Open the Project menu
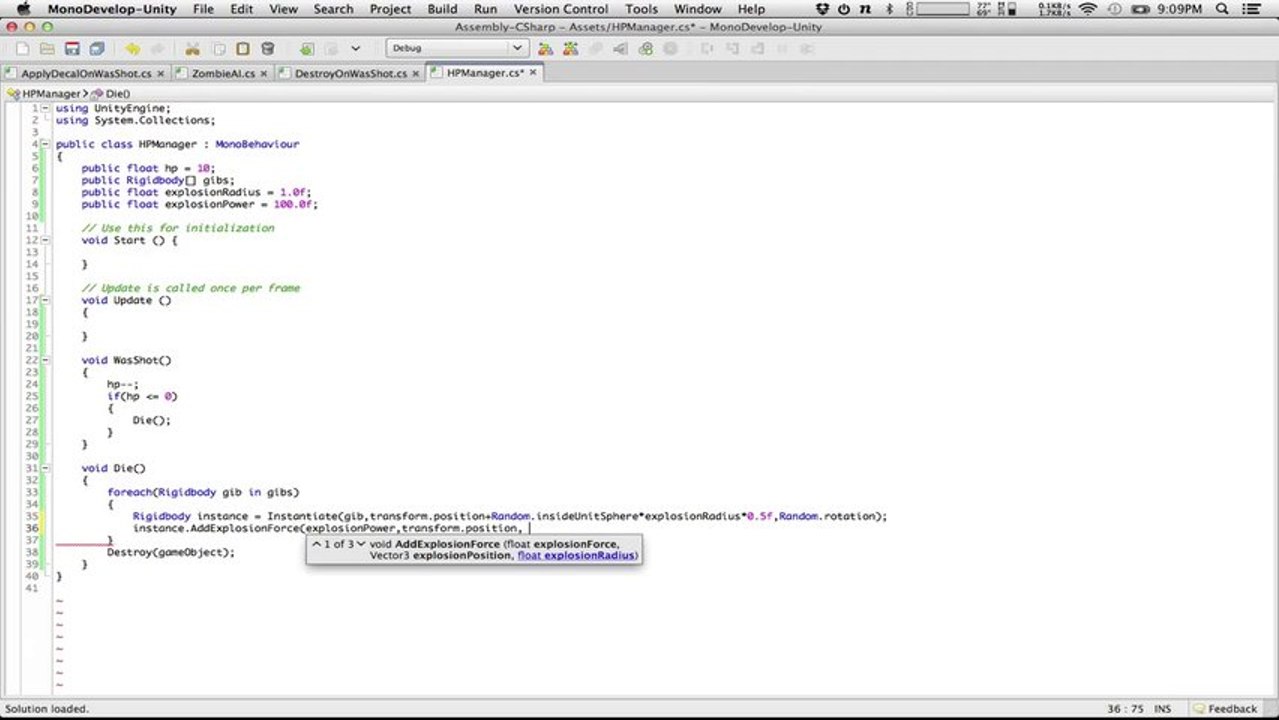1279x720 pixels. [x=390, y=9]
